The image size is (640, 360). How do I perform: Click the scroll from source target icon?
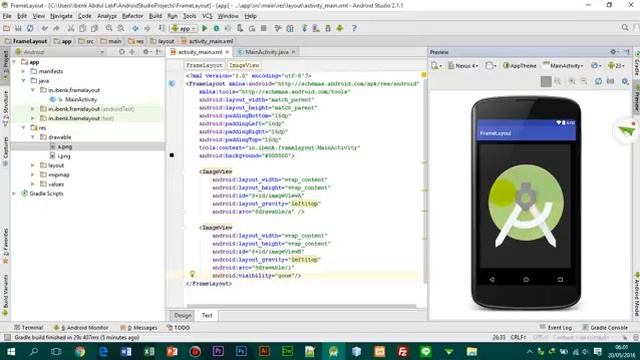coord(122,52)
